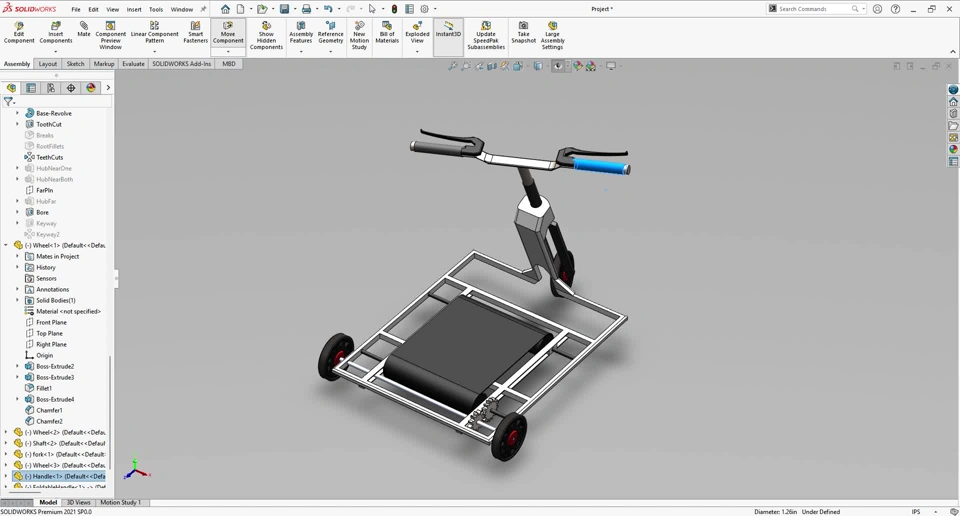
Task: Expand more FeatureManager tabs arrow
Action: click(108, 88)
